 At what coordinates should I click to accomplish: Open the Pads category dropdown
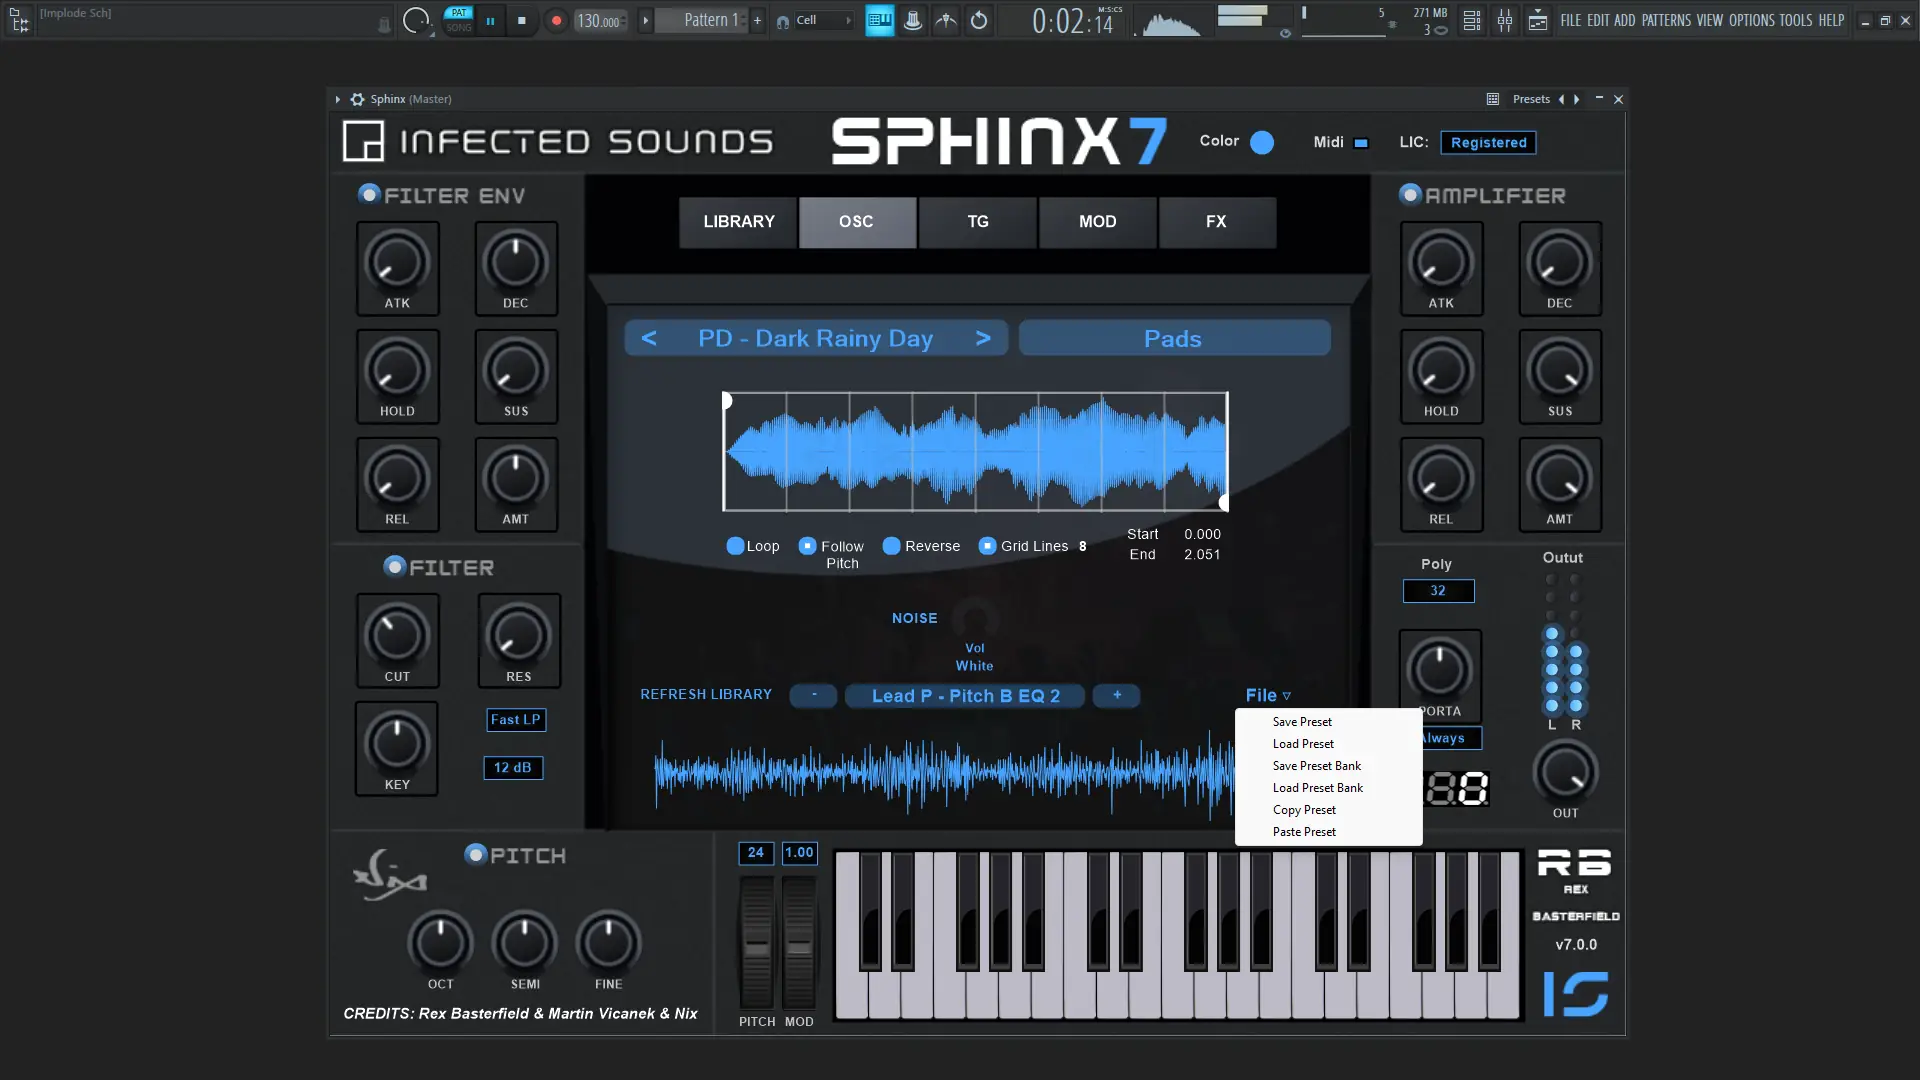[1174, 338]
